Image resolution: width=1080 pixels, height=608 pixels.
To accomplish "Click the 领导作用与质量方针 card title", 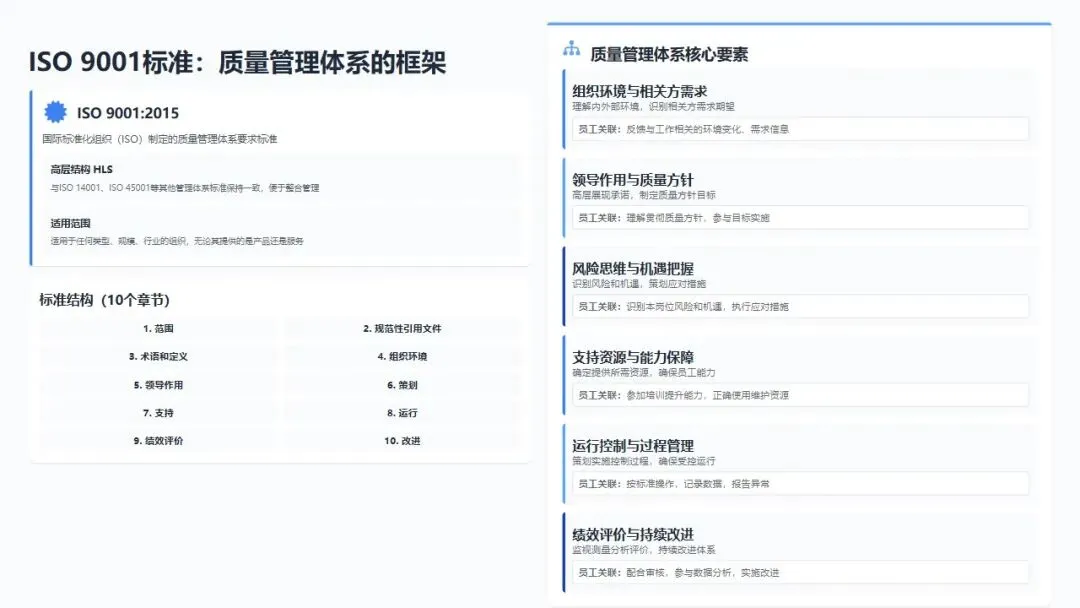I will pyautogui.click(x=632, y=180).
